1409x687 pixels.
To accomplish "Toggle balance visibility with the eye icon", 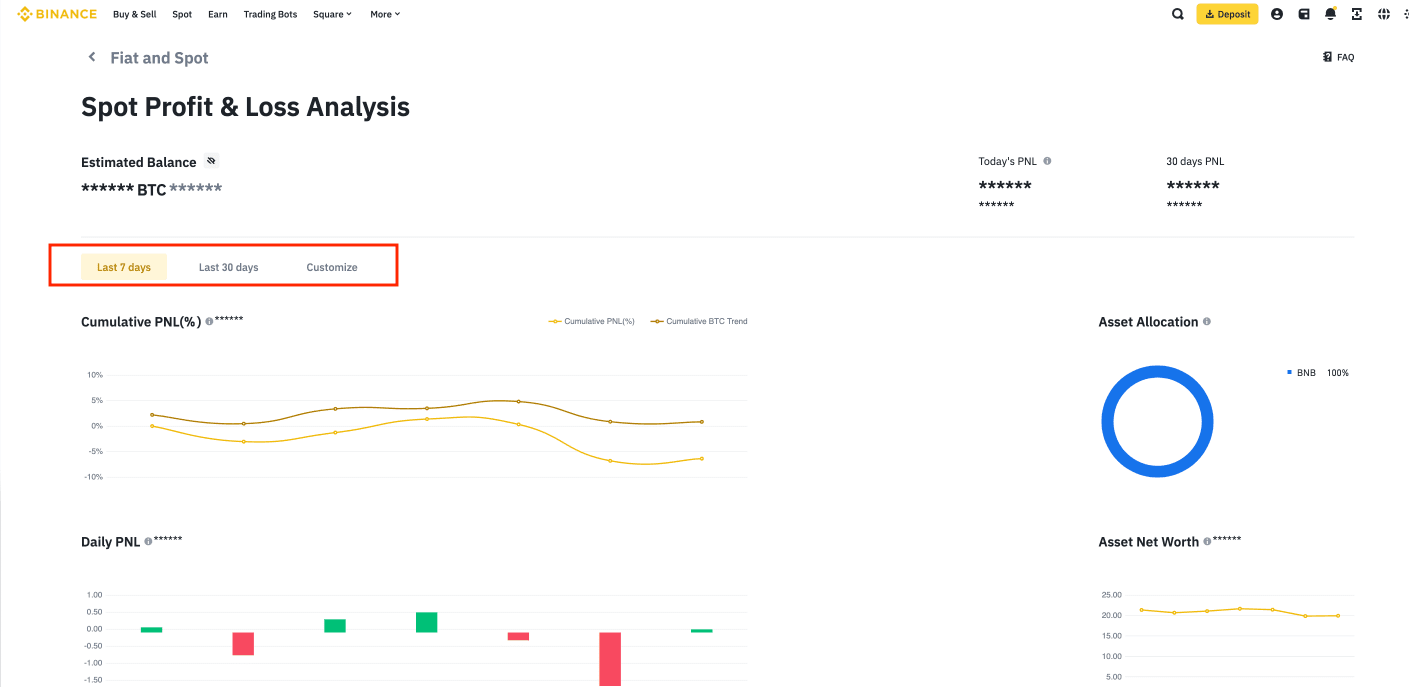I will point(211,160).
